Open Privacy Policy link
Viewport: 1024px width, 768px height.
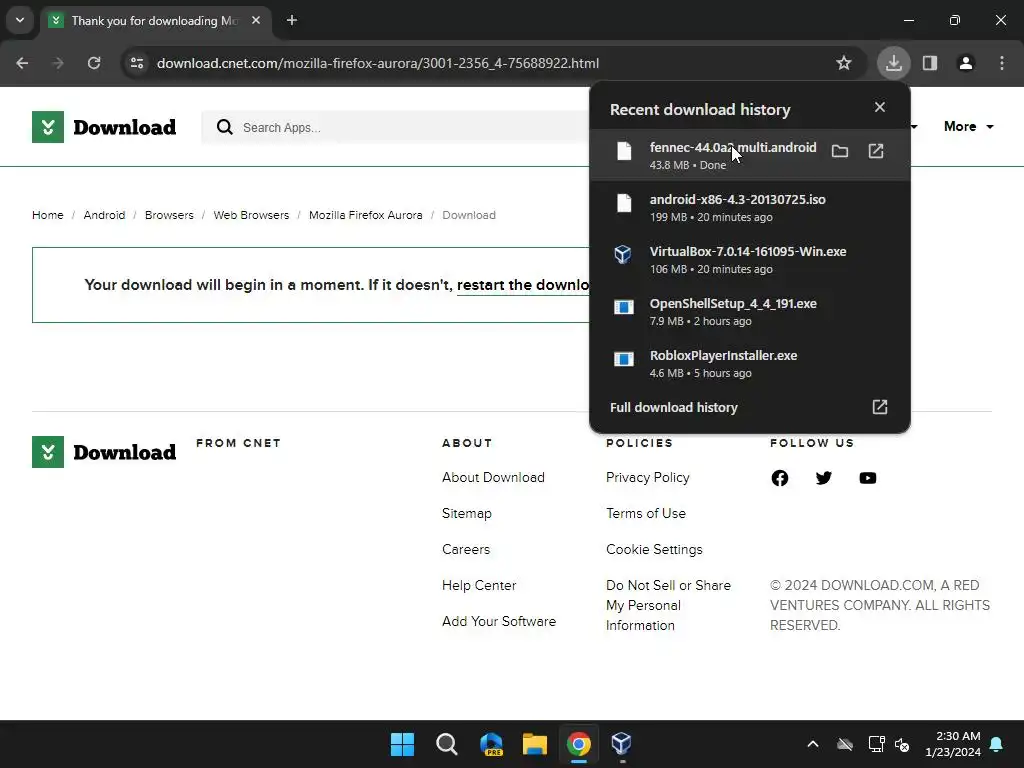pos(648,477)
